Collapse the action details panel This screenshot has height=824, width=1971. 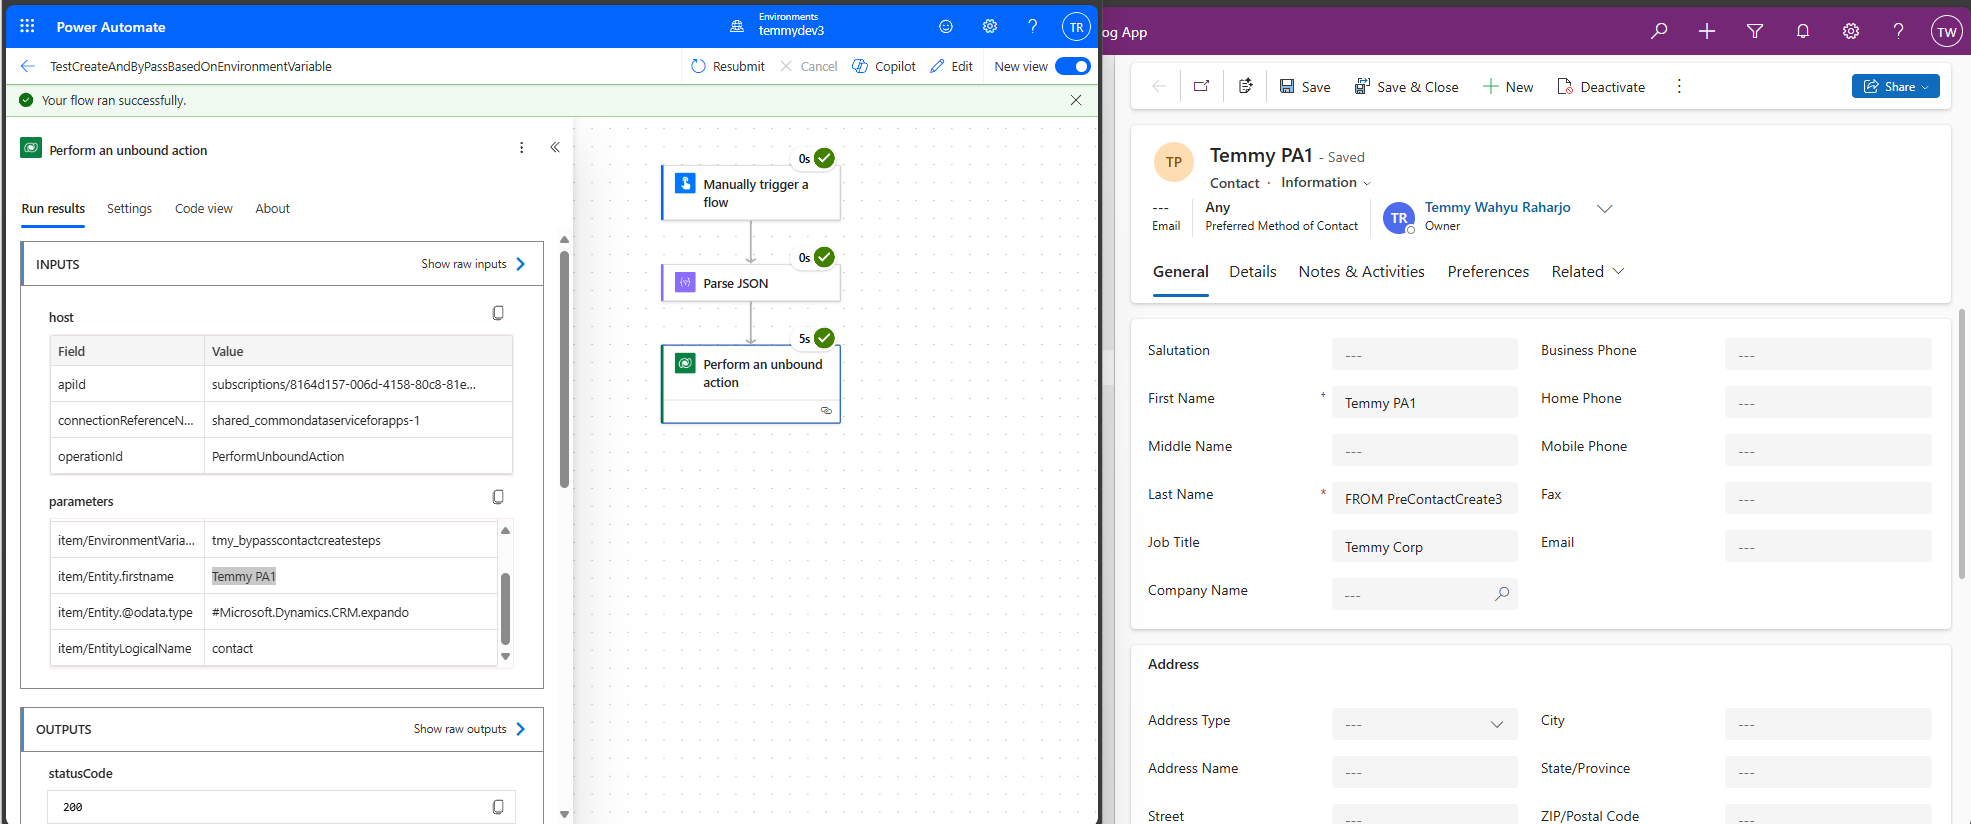tap(555, 147)
